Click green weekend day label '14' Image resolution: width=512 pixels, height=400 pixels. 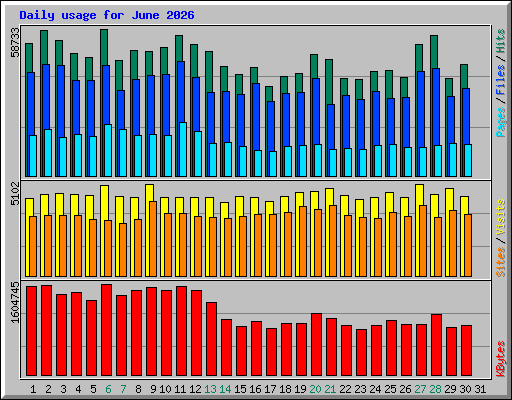pyautogui.click(x=225, y=389)
